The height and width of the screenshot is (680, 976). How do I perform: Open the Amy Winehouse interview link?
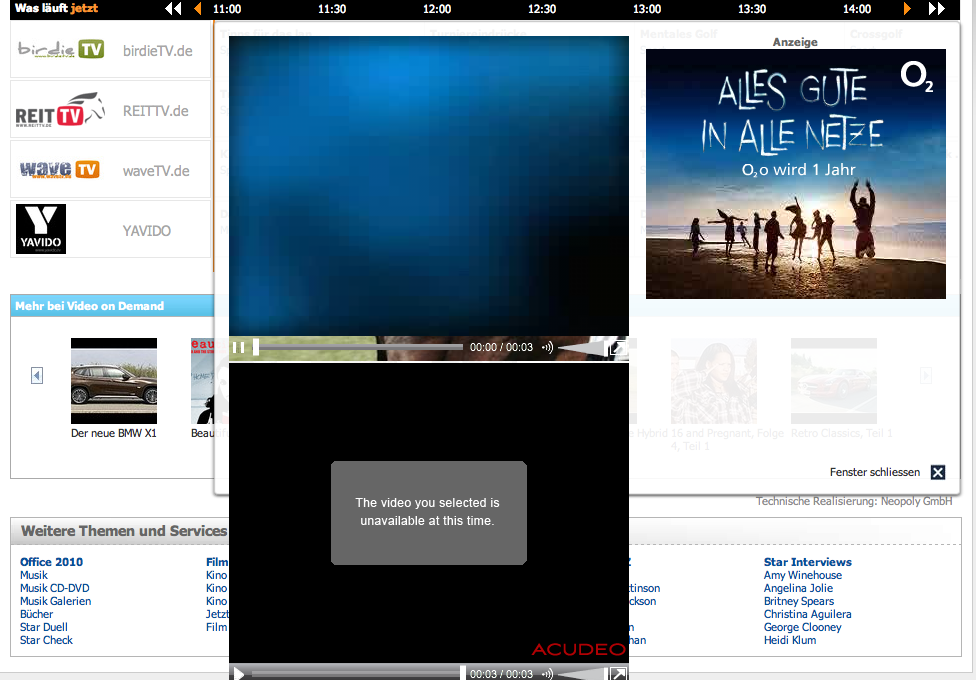click(802, 575)
